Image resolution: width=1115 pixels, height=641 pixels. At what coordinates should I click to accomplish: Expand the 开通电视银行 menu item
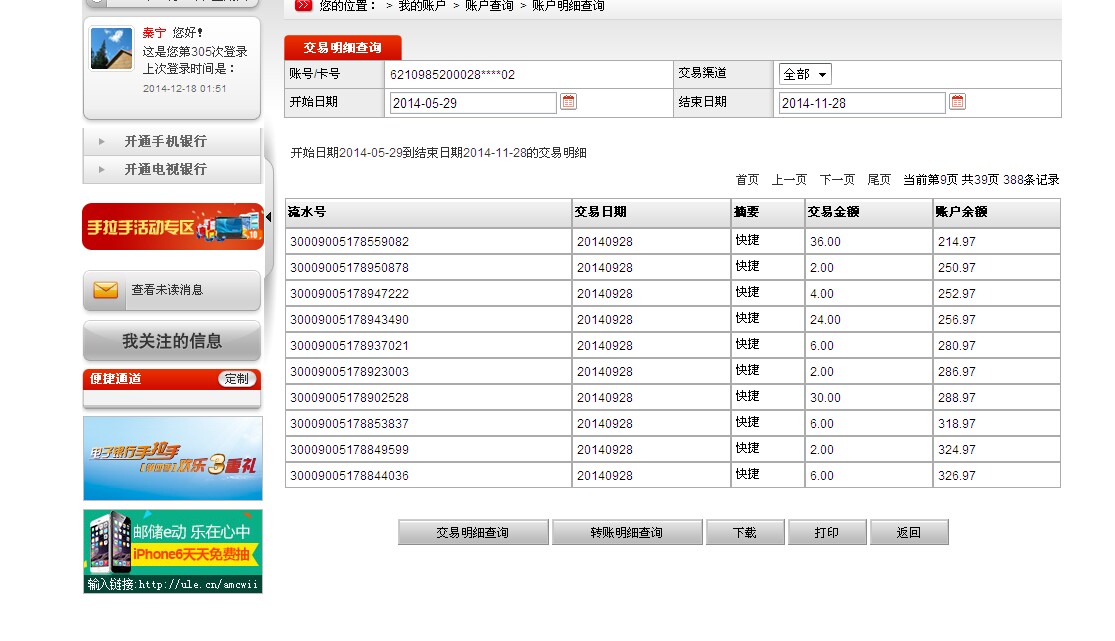click(x=165, y=169)
